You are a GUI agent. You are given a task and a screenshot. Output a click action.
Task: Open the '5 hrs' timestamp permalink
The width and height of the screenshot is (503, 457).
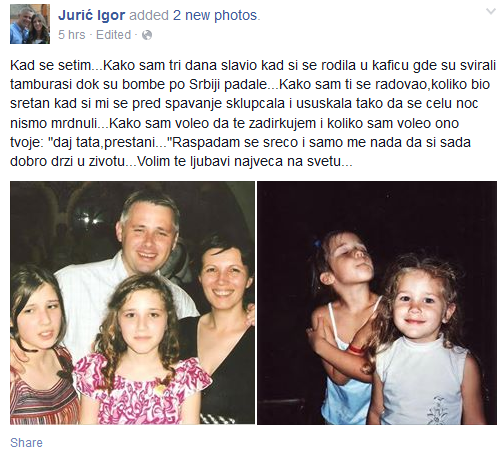[x=72, y=35]
